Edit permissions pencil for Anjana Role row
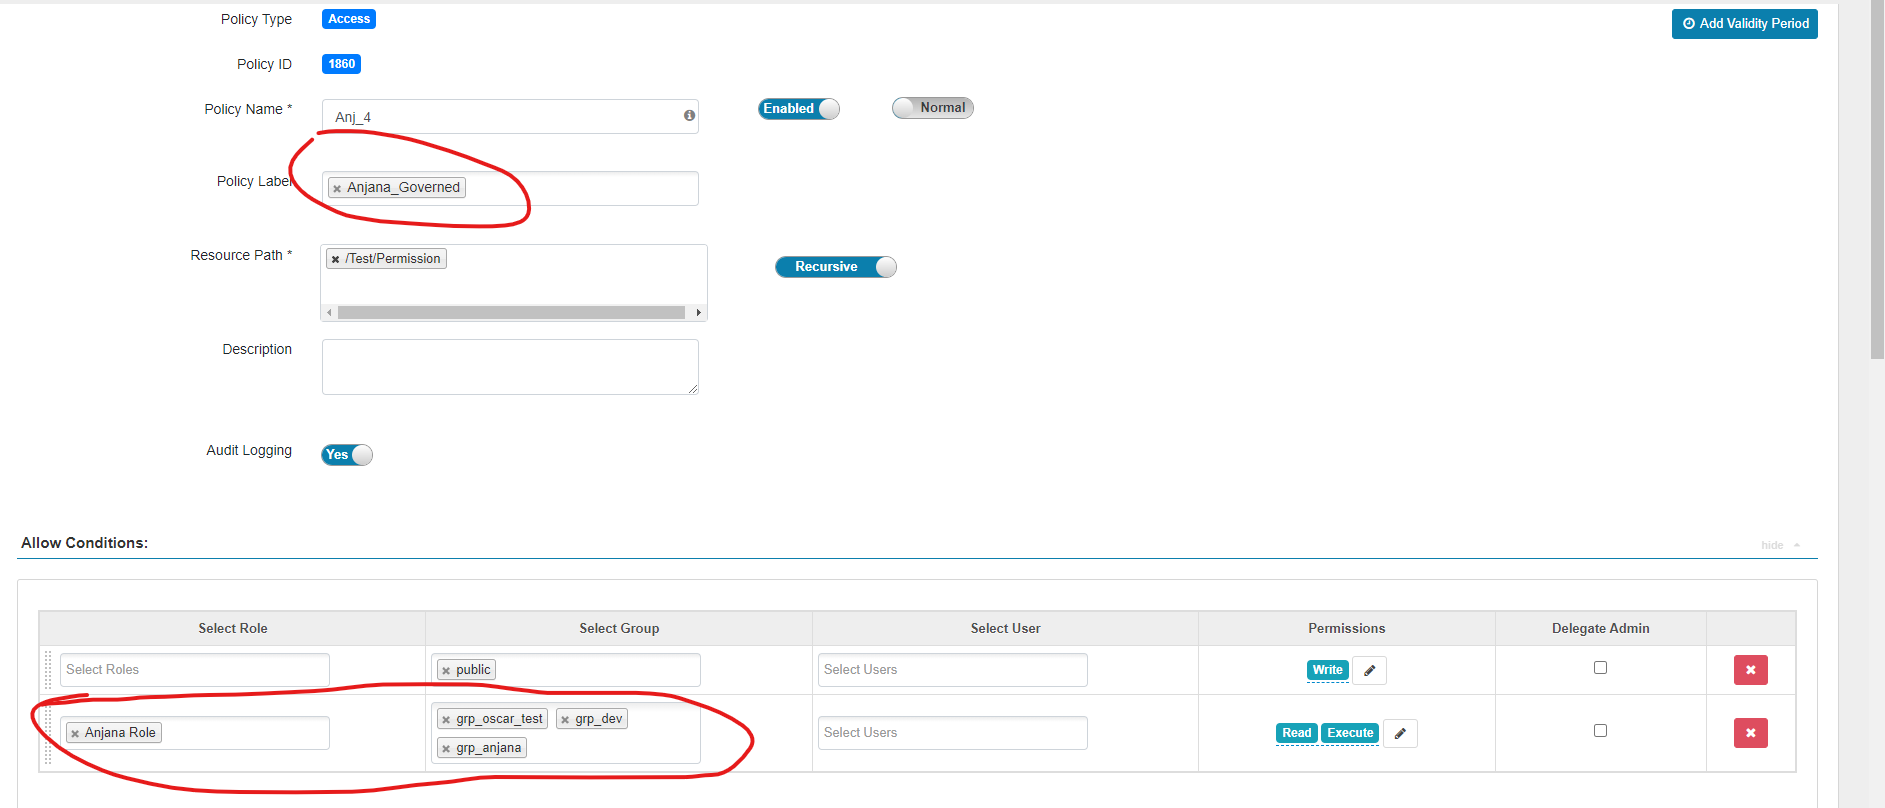The image size is (1885, 808). pos(1400,733)
